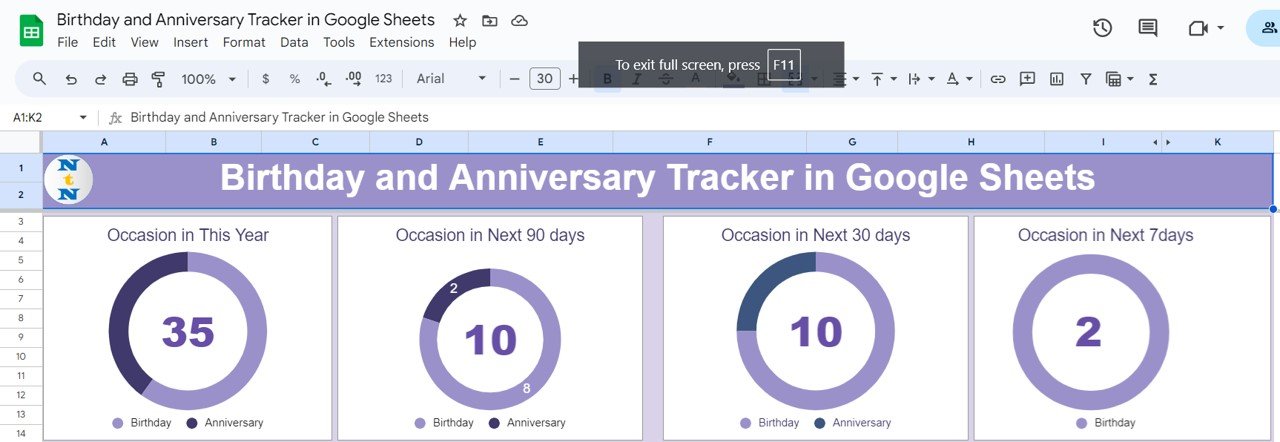Insert a chart
Screen dimensions: 1280x442
click(x=1056, y=78)
